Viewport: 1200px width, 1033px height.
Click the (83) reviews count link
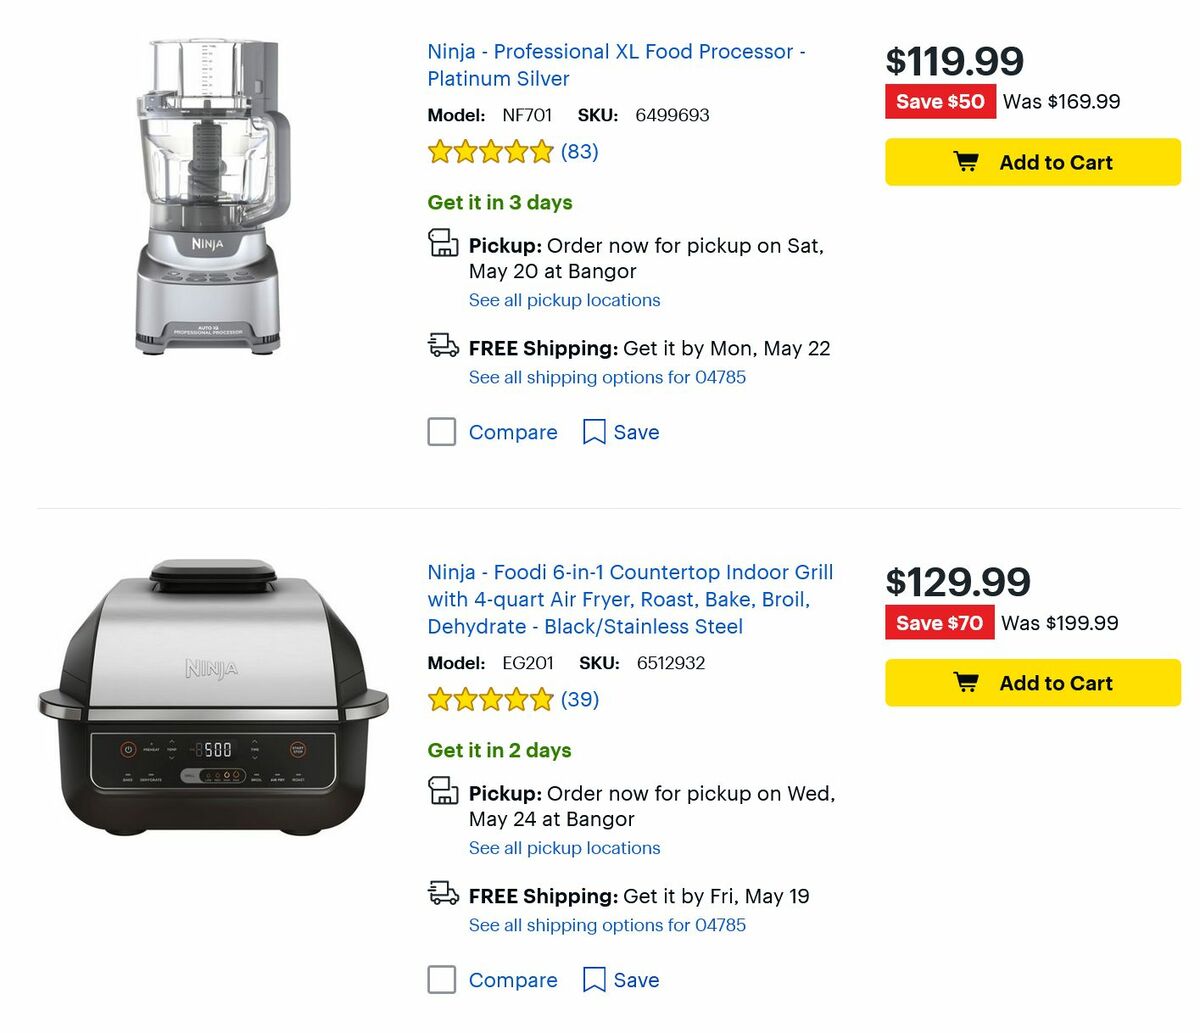click(x=581, y=151)
